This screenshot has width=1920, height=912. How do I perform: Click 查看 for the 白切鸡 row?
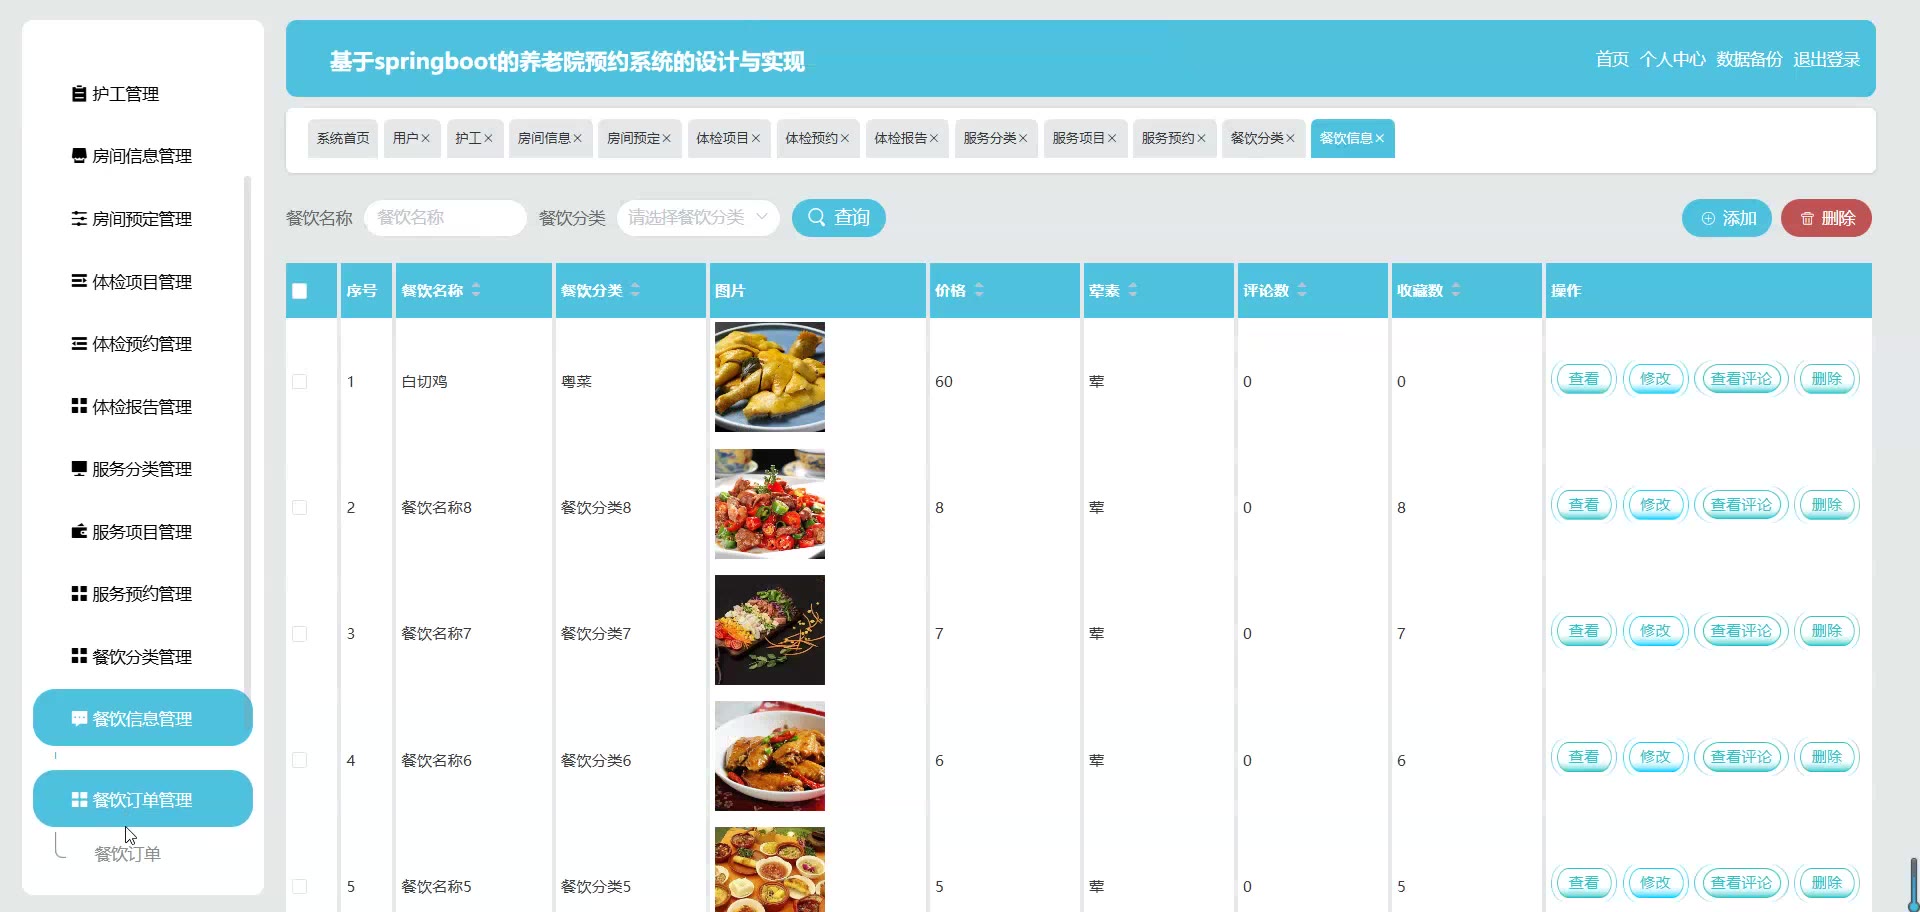[x=1583, y=379]
